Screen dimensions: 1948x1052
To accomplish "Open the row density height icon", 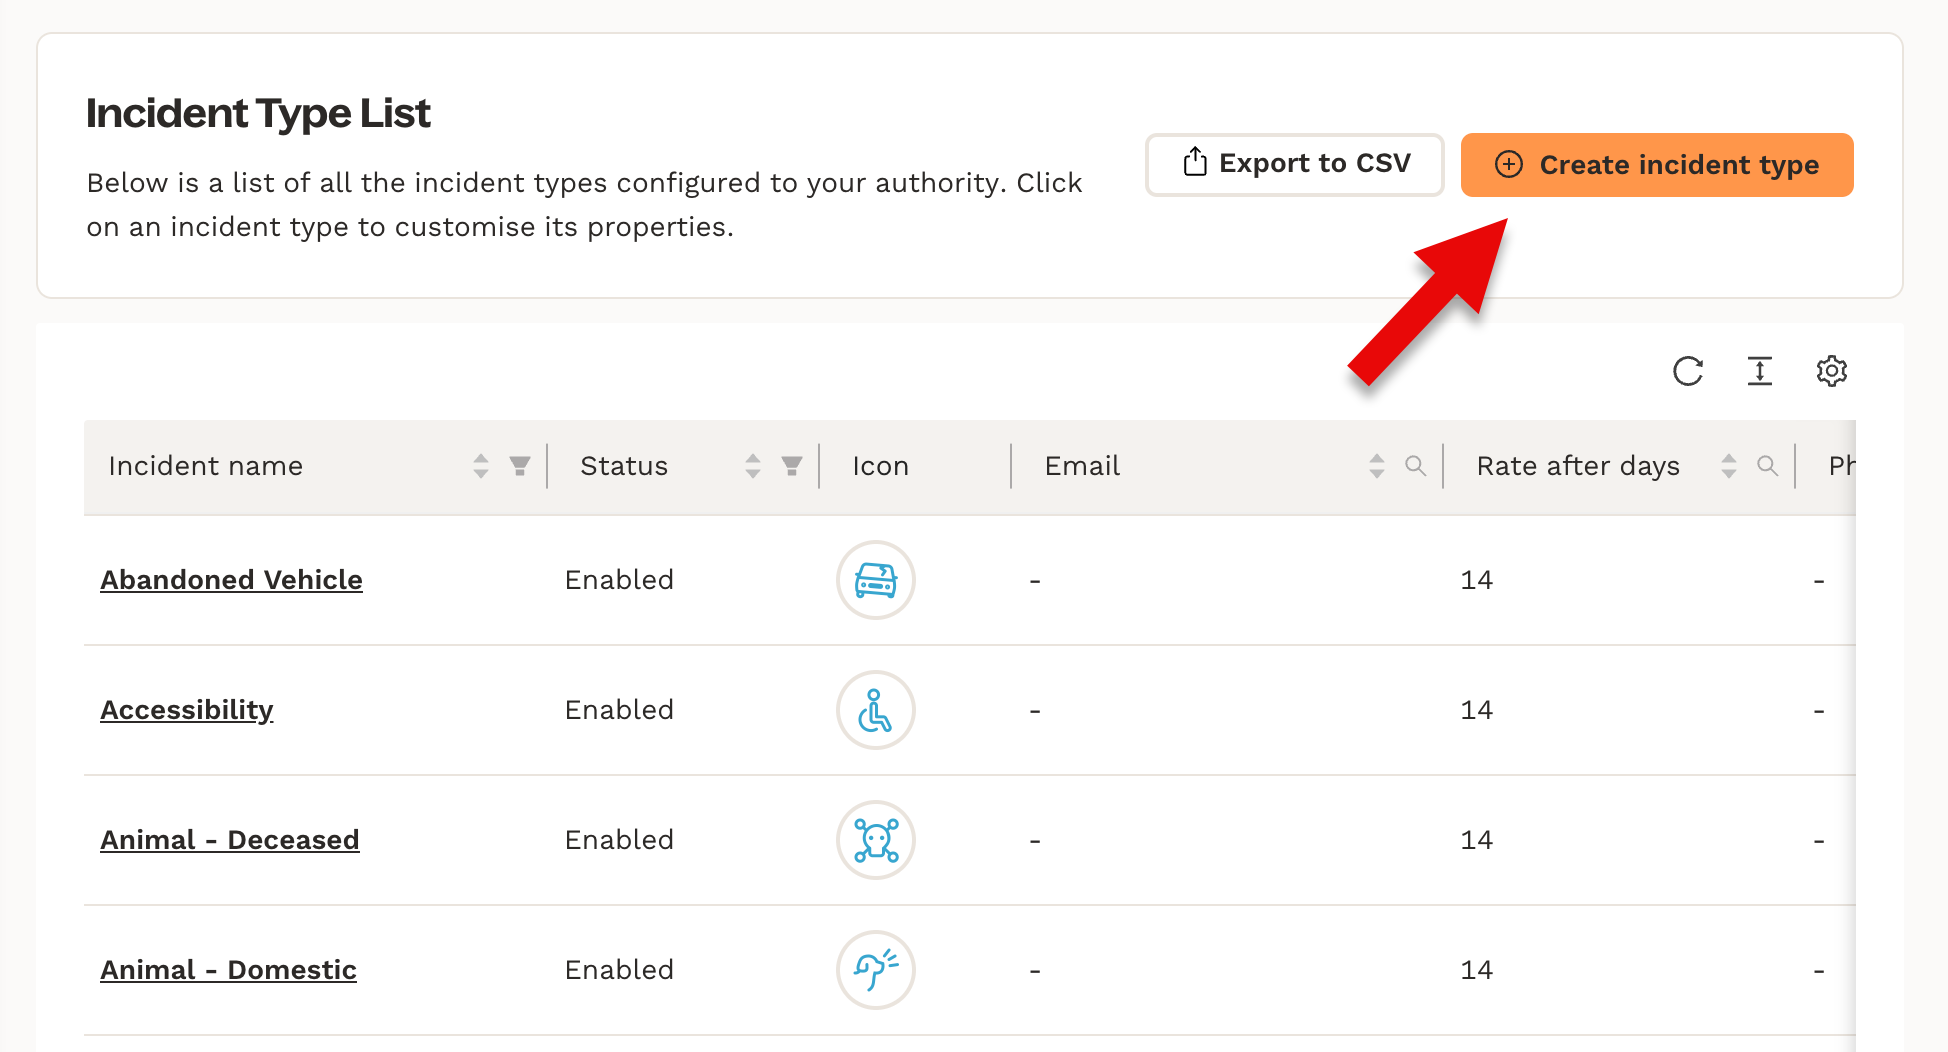I will coord(1760,371).
